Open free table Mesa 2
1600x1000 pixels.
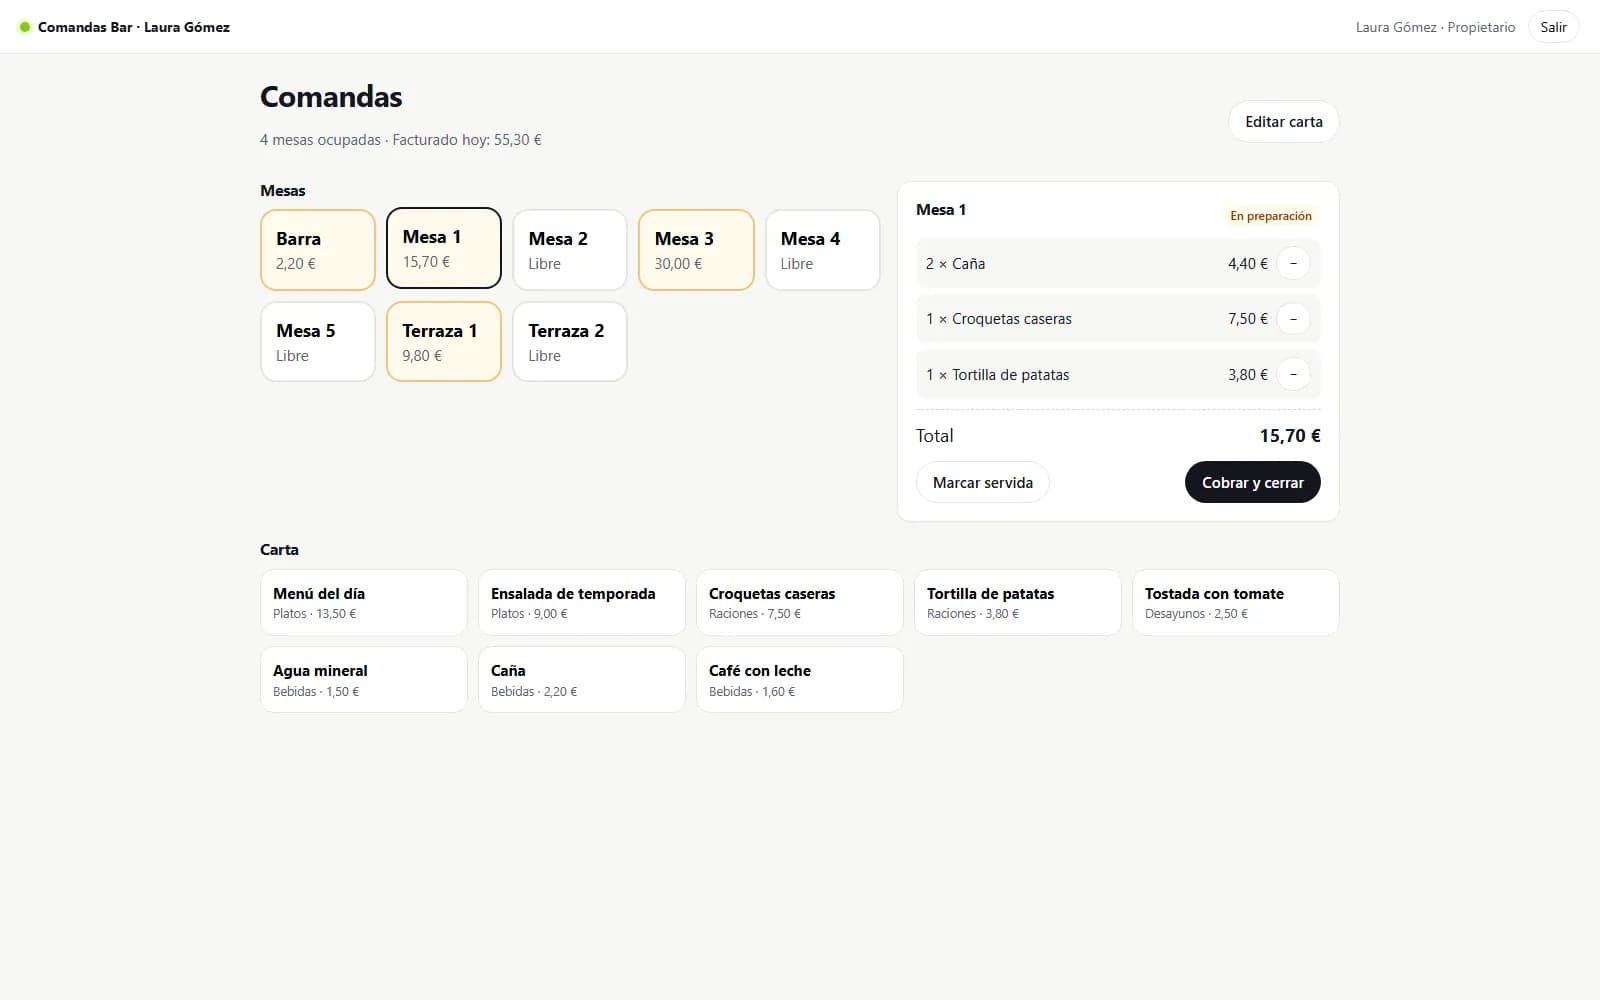click(570, 250)
